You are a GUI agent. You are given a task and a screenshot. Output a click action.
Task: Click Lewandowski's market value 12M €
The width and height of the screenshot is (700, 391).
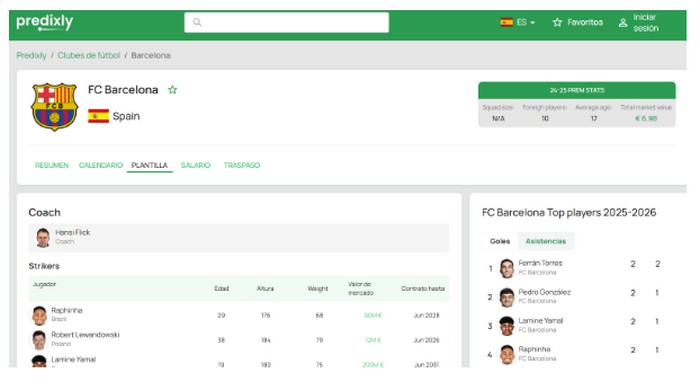[373, 340]
